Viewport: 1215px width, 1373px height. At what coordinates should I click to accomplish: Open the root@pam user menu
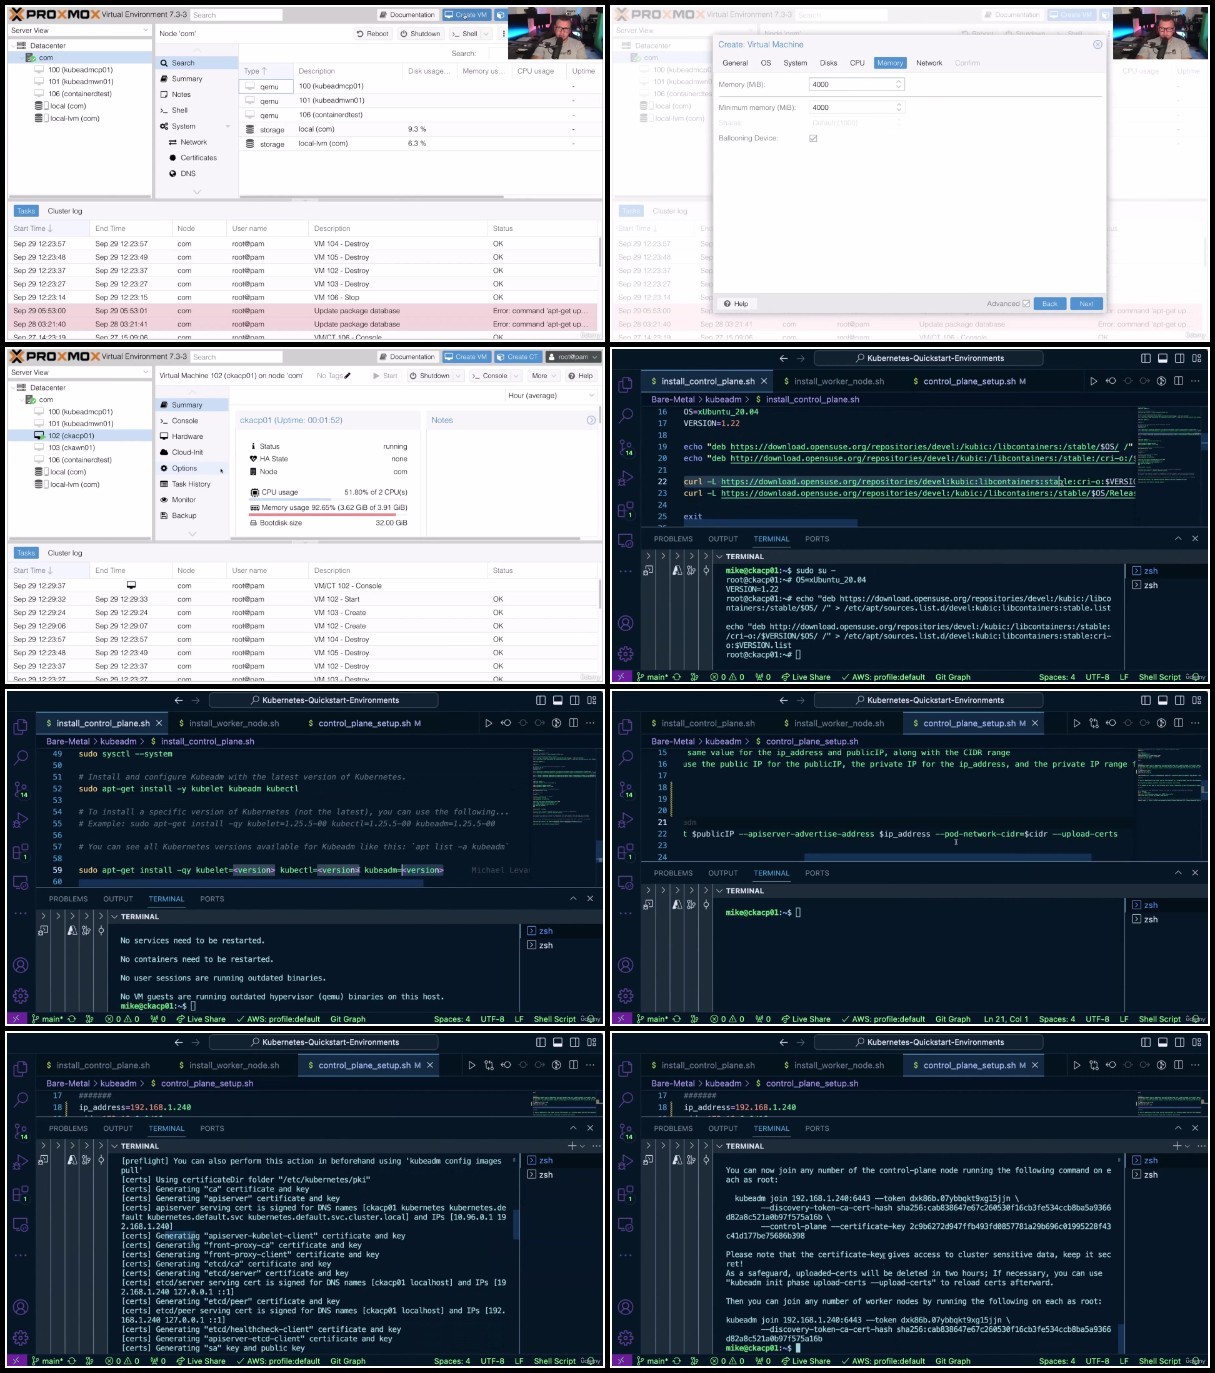pyautogui.click(x=573, y=357)
